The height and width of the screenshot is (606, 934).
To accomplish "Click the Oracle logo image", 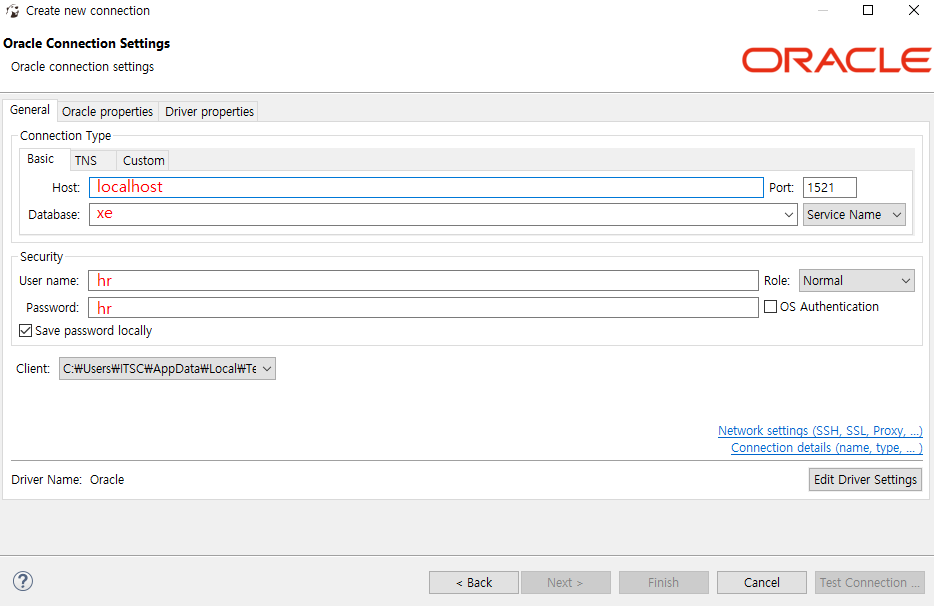I will [x=836, y=60].
